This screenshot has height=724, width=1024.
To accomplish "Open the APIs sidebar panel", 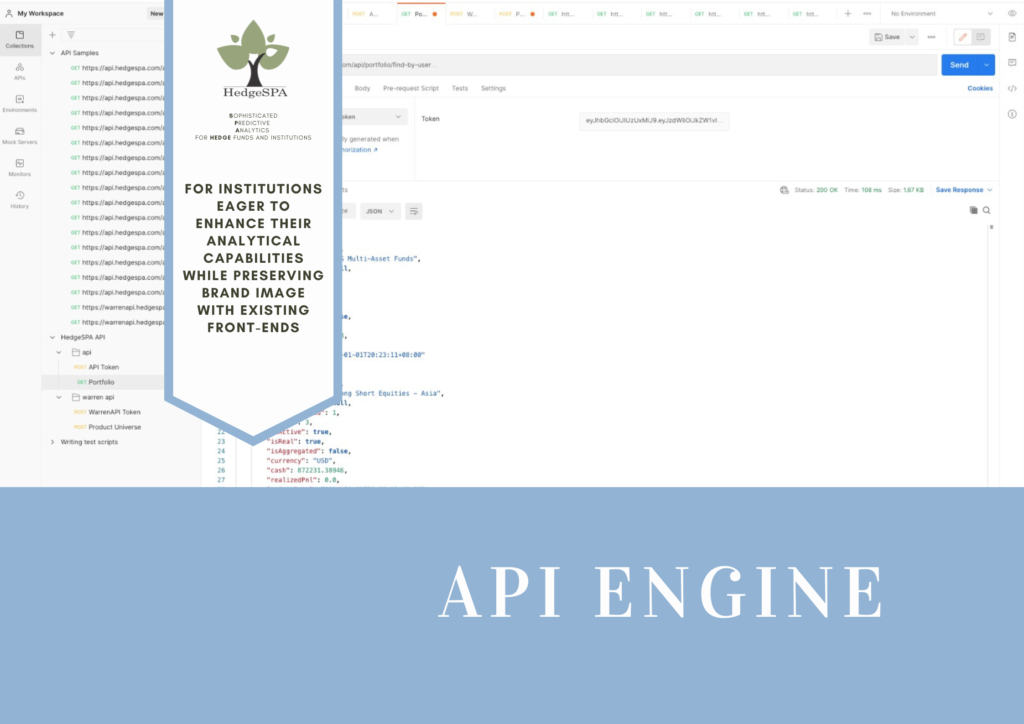I will pos(19,70).
